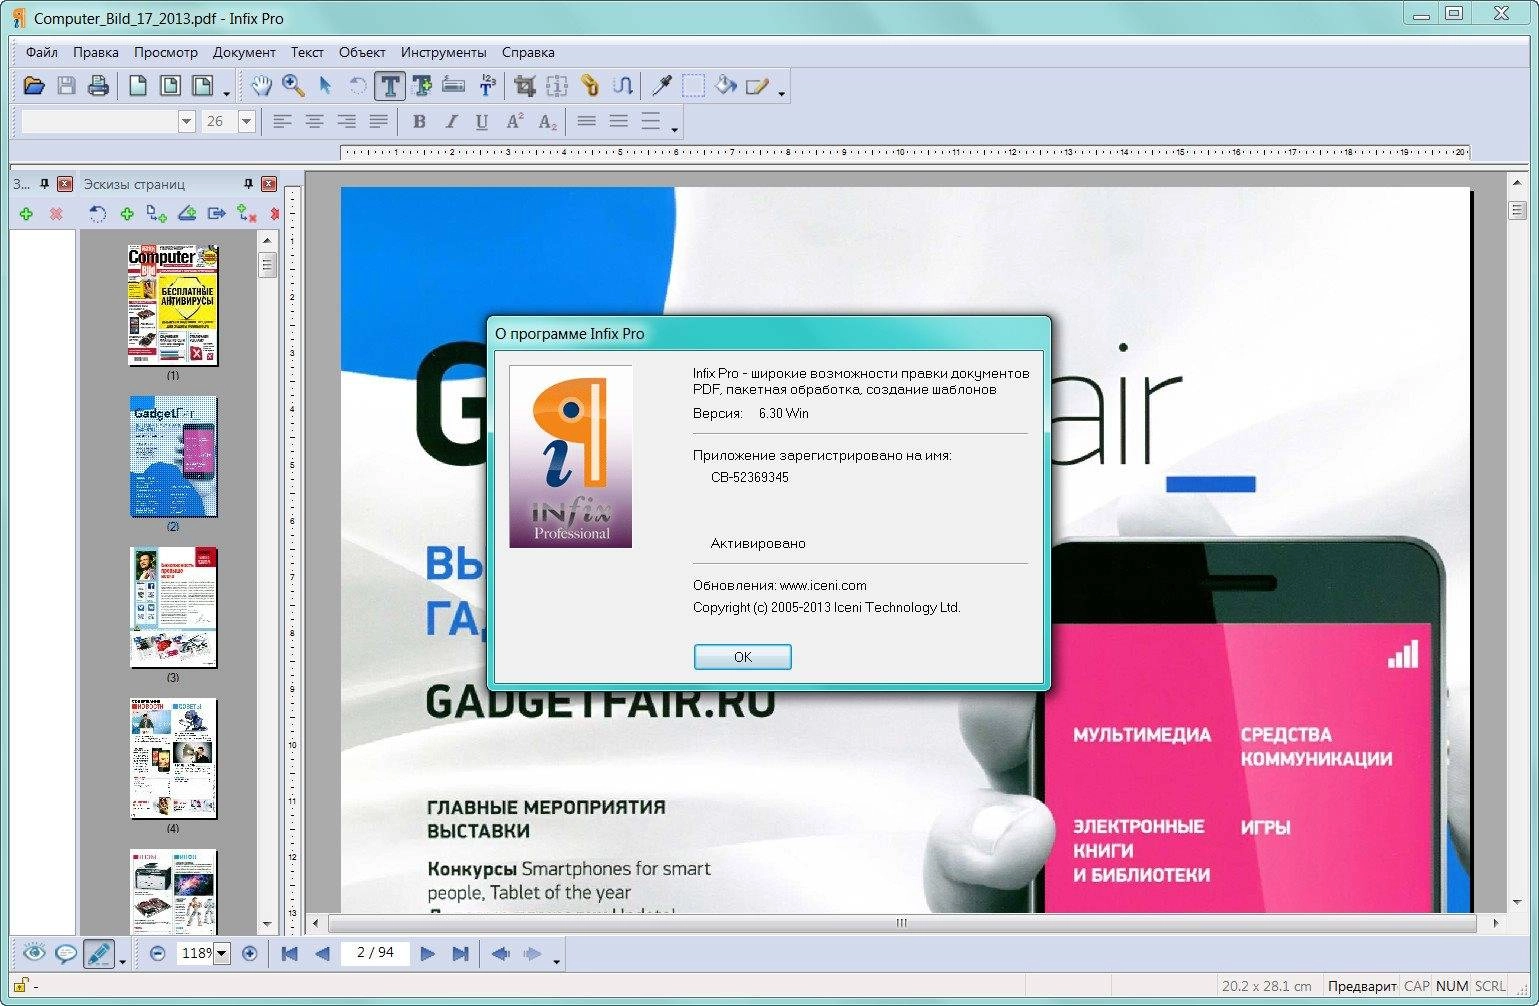Open the Инструменты menu
Screen dimensions: 1539x1006
(444, 52)
